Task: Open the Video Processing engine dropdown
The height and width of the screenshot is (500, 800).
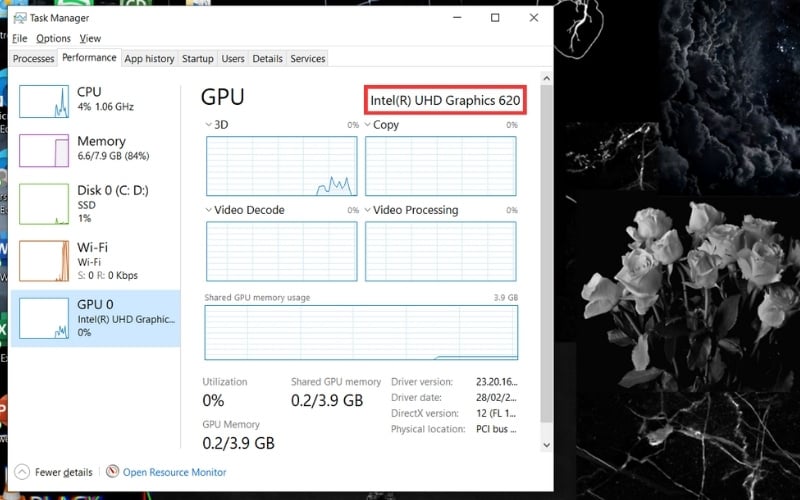Action: pyautogui.click(x=367, y=210)
